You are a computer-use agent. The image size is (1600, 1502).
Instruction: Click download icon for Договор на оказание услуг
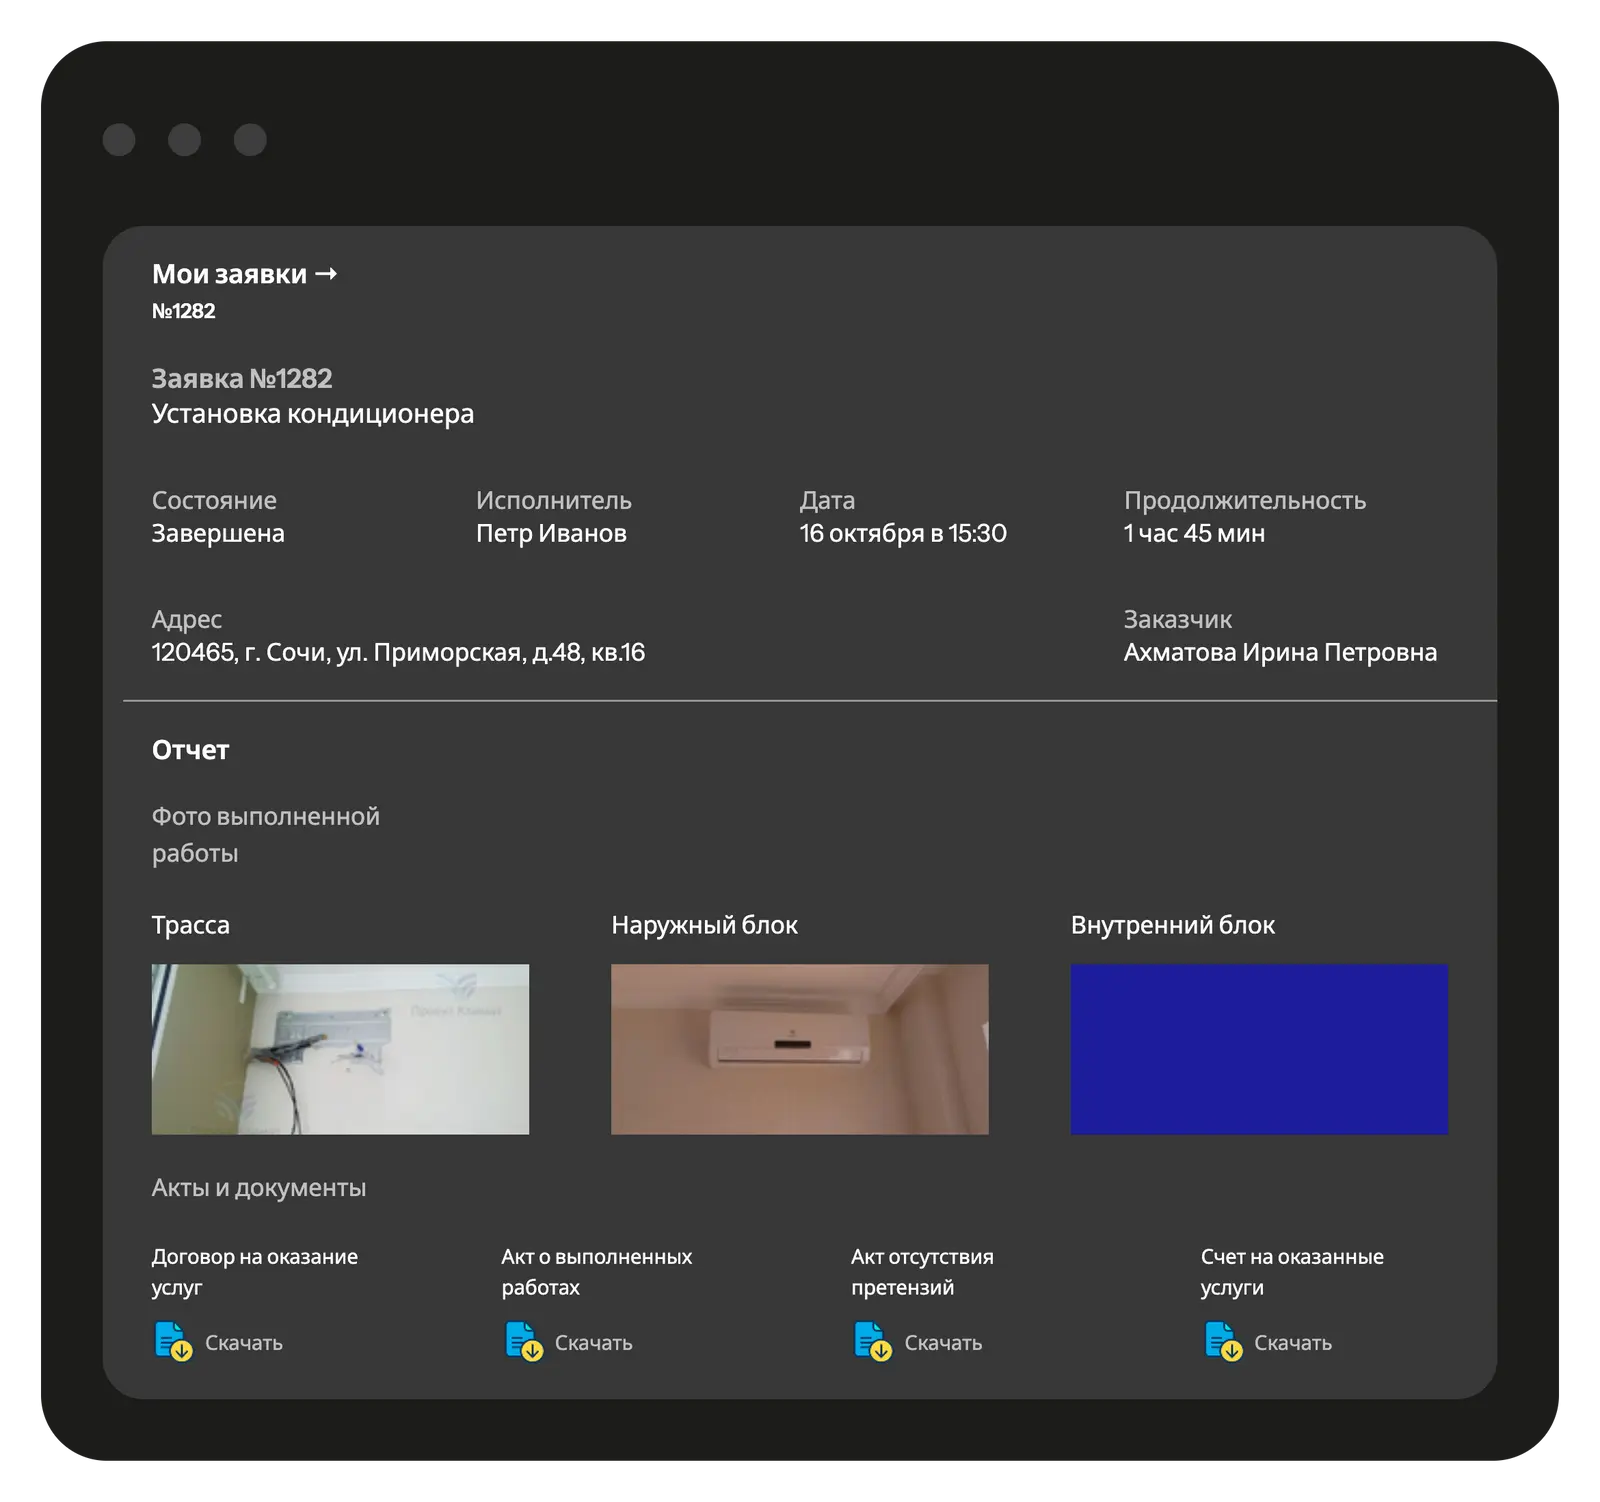pyautogui.click(x=173, y=1341)
